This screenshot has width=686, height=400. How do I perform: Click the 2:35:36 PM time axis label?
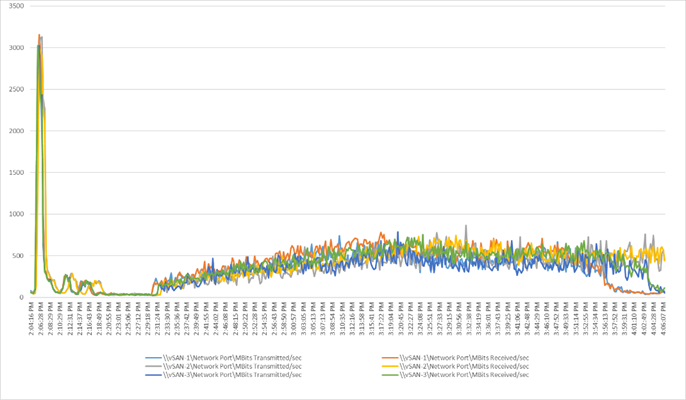pos(177,318)
